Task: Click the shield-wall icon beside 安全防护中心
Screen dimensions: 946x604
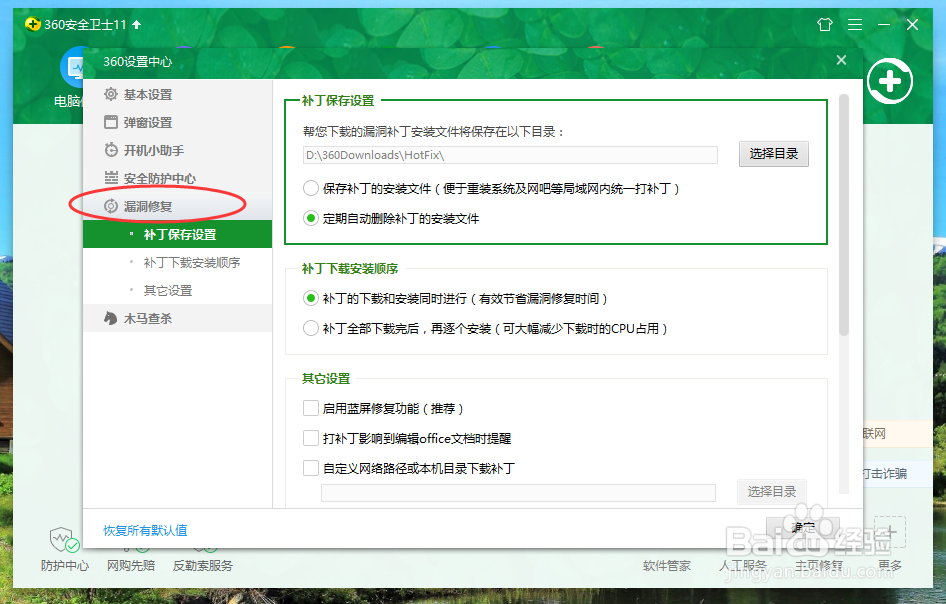Action: 110,178
